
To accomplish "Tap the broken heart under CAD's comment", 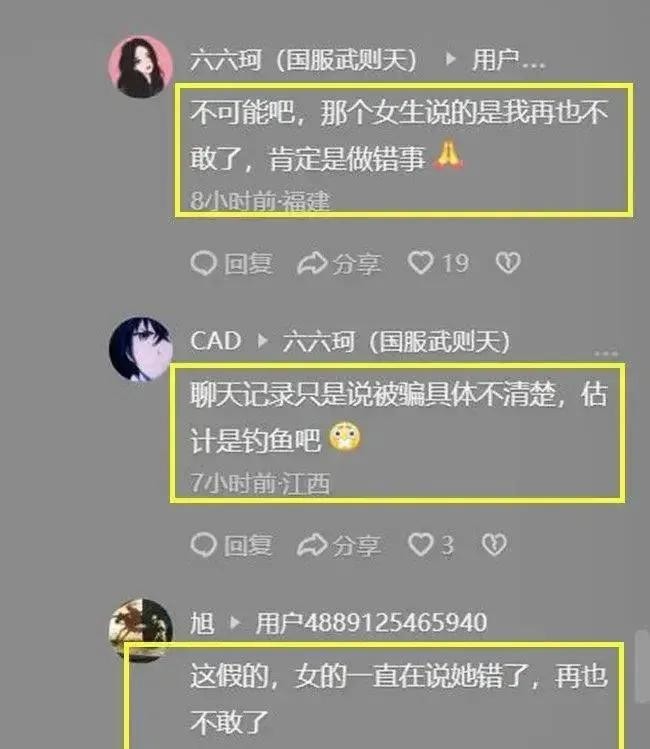I will [x=494, y=545].
